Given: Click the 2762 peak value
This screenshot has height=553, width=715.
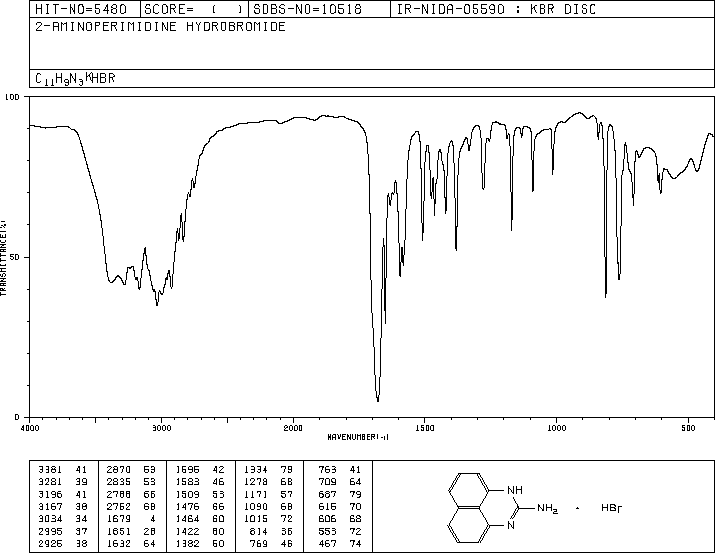Looking at the screenshot, I should (119, 506).
